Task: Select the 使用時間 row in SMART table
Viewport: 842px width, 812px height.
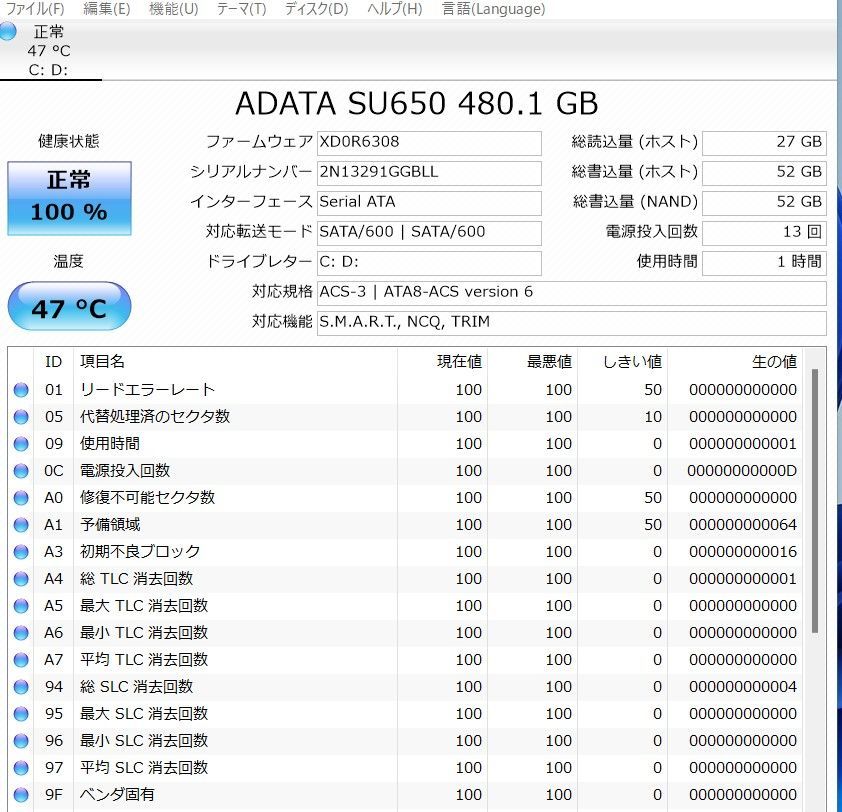Action: pyautogui.click(x=405, y=444)
